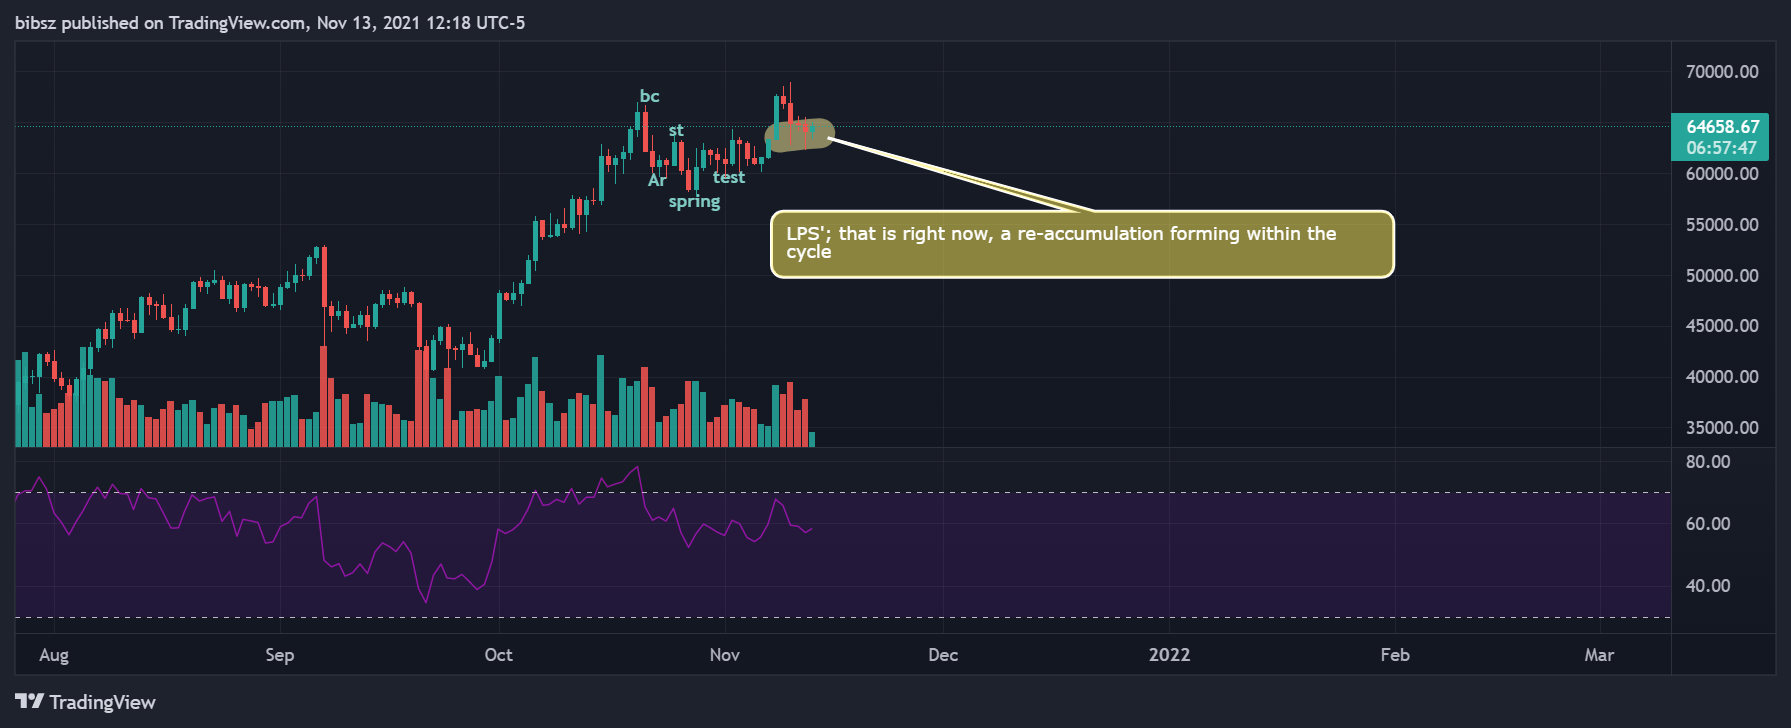Click the current price label 64658.67
This screenshot has width=1791, height=728.
1722,126
